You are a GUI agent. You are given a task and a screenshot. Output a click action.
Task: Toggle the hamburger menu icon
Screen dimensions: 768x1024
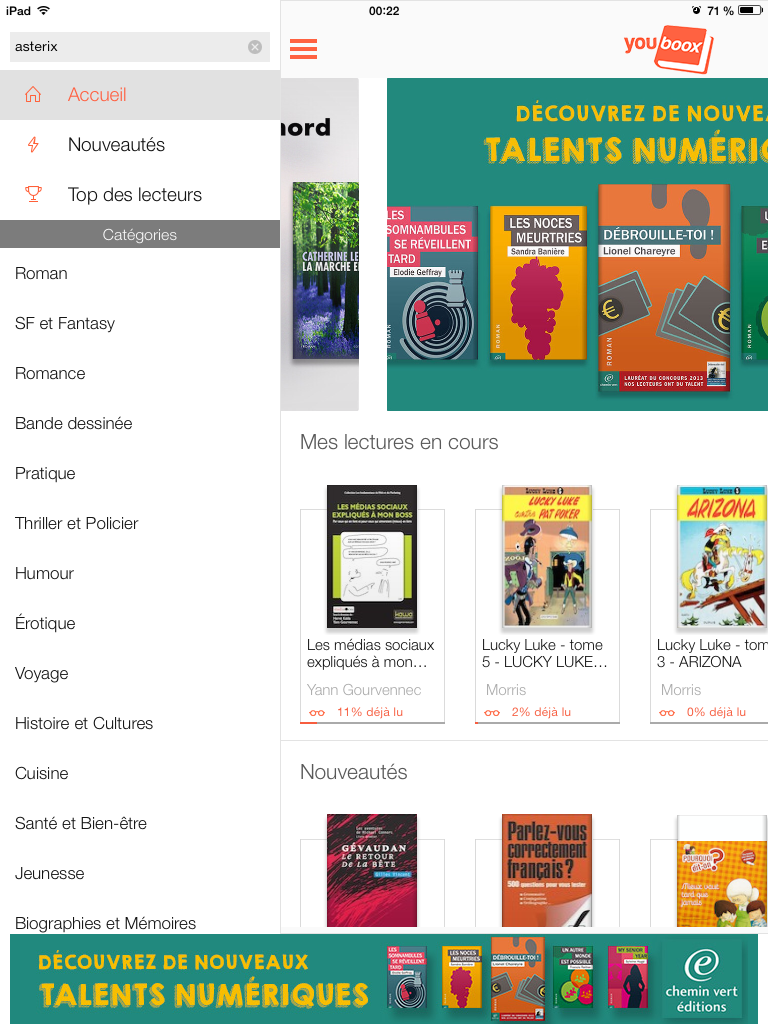click(304, 49)
